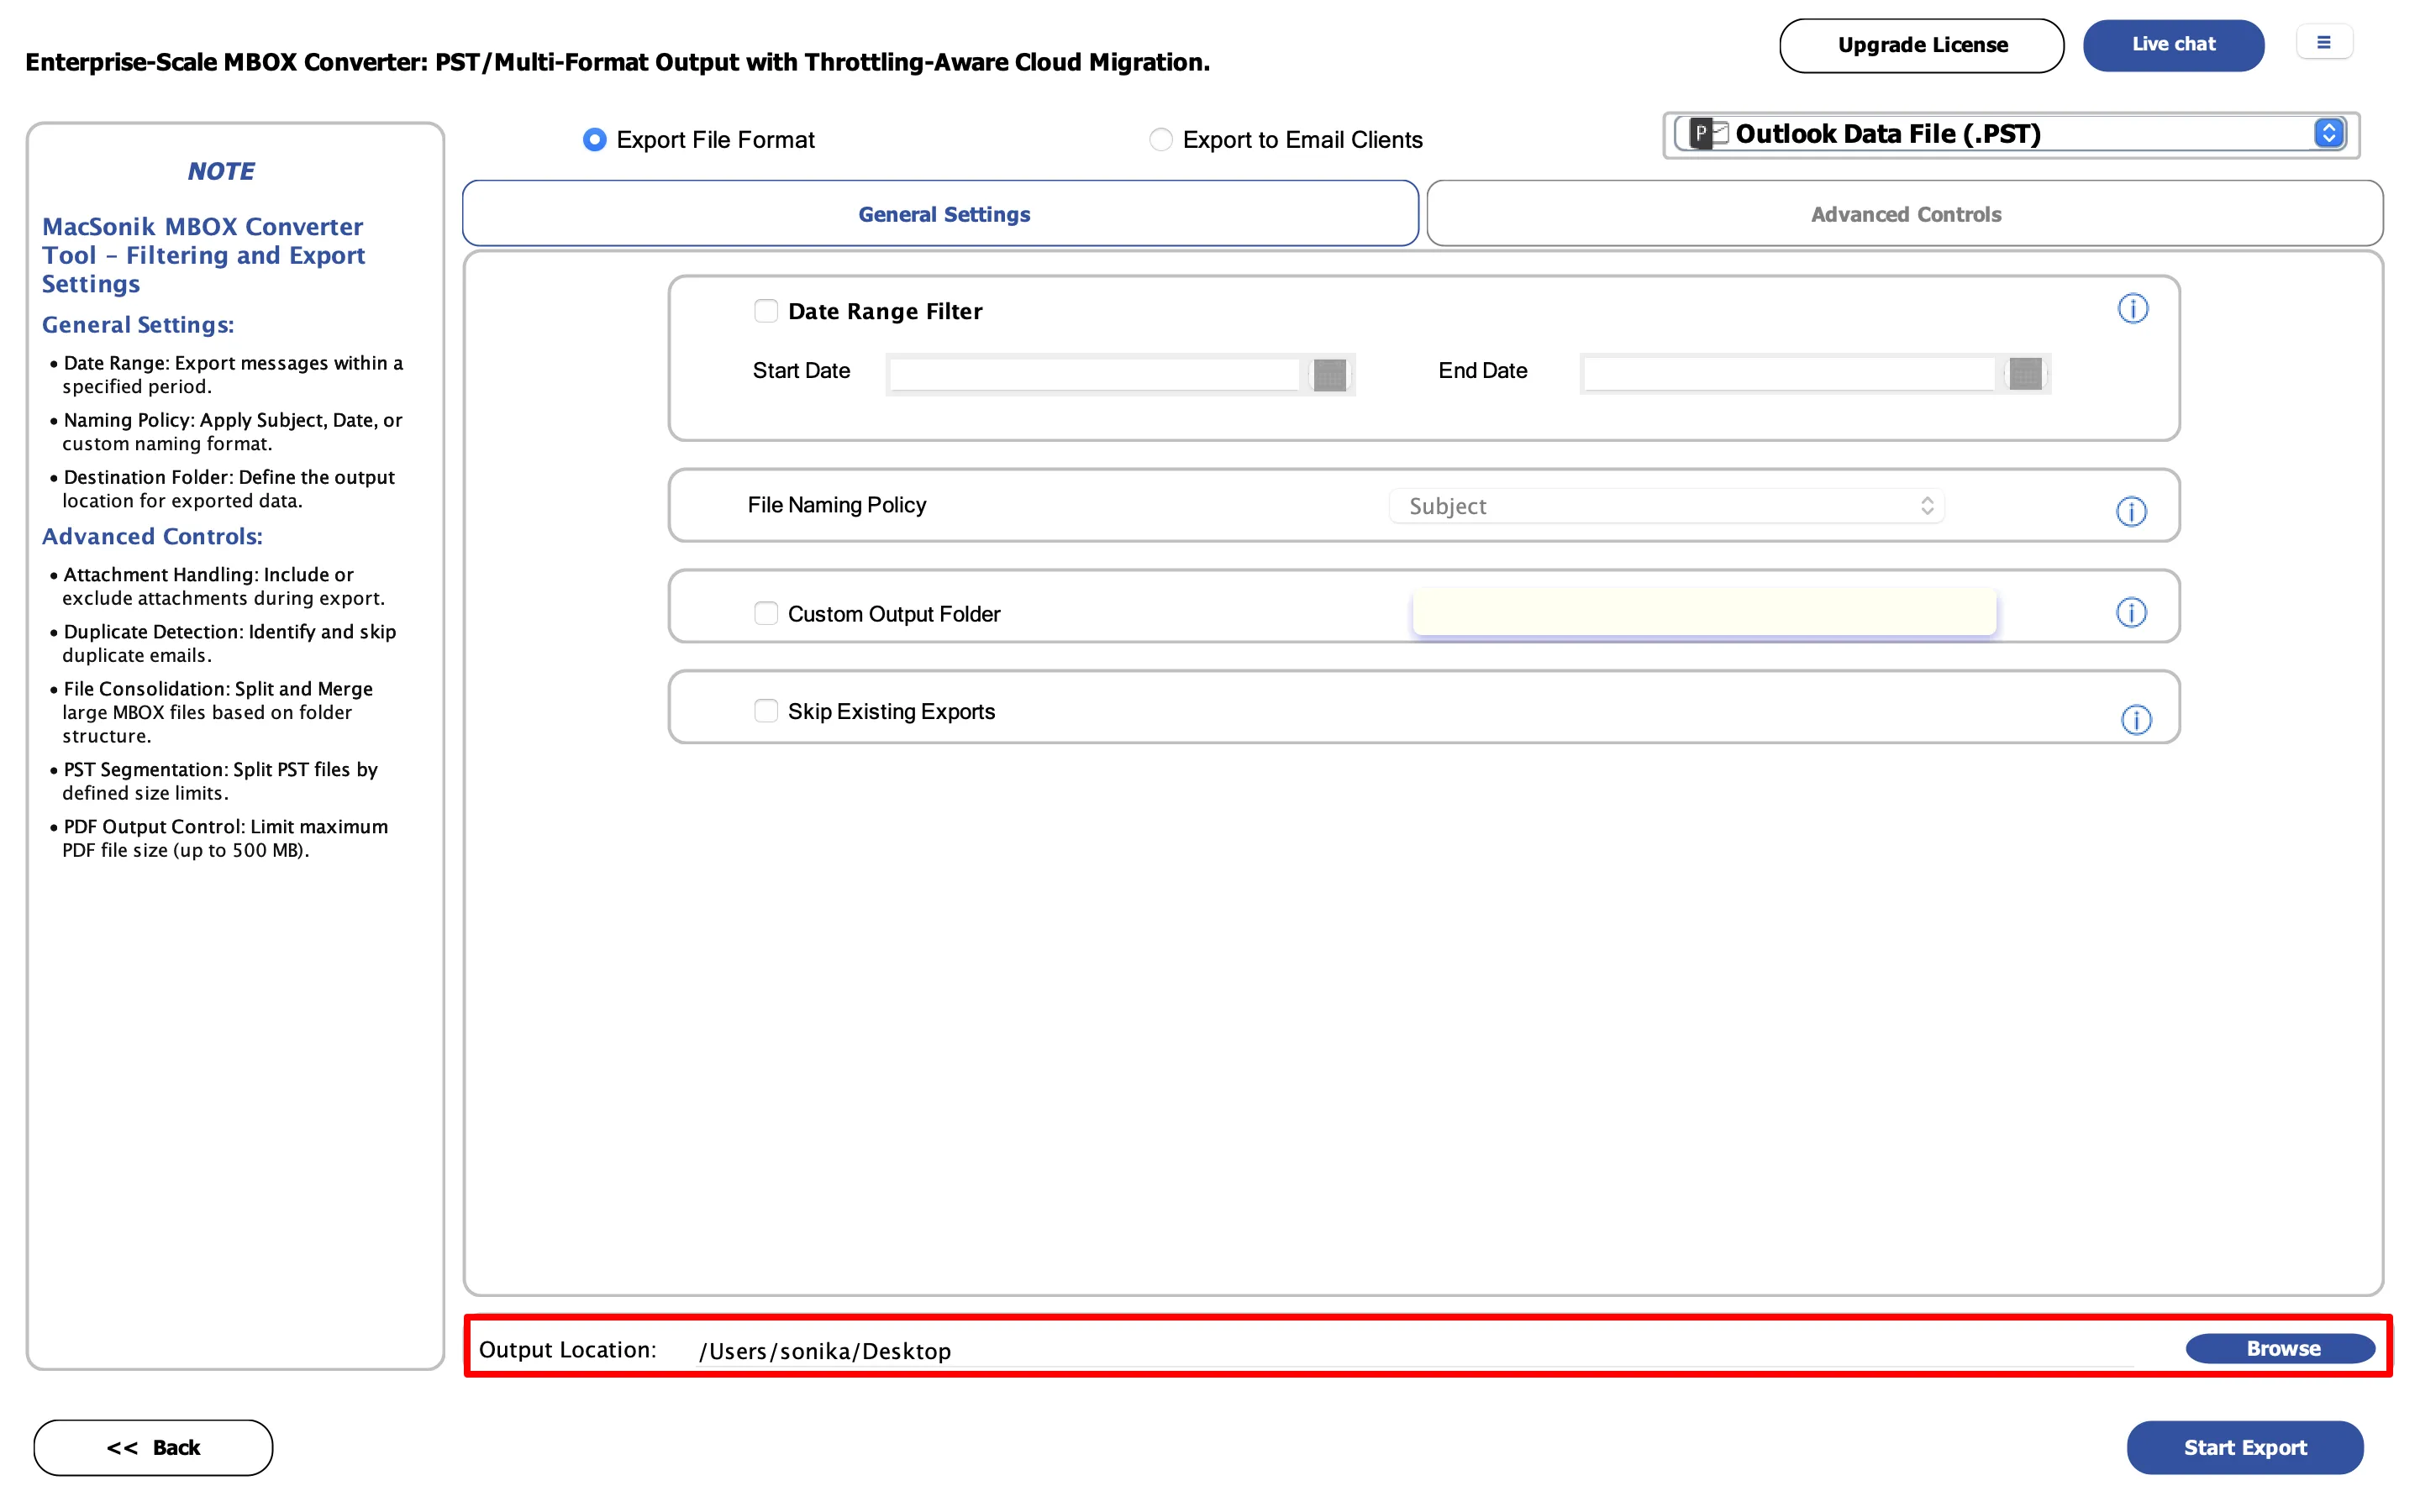The image size is (2420, 1512).
Task: Open info for Date Range Filter
Action: coord(2132,309)
